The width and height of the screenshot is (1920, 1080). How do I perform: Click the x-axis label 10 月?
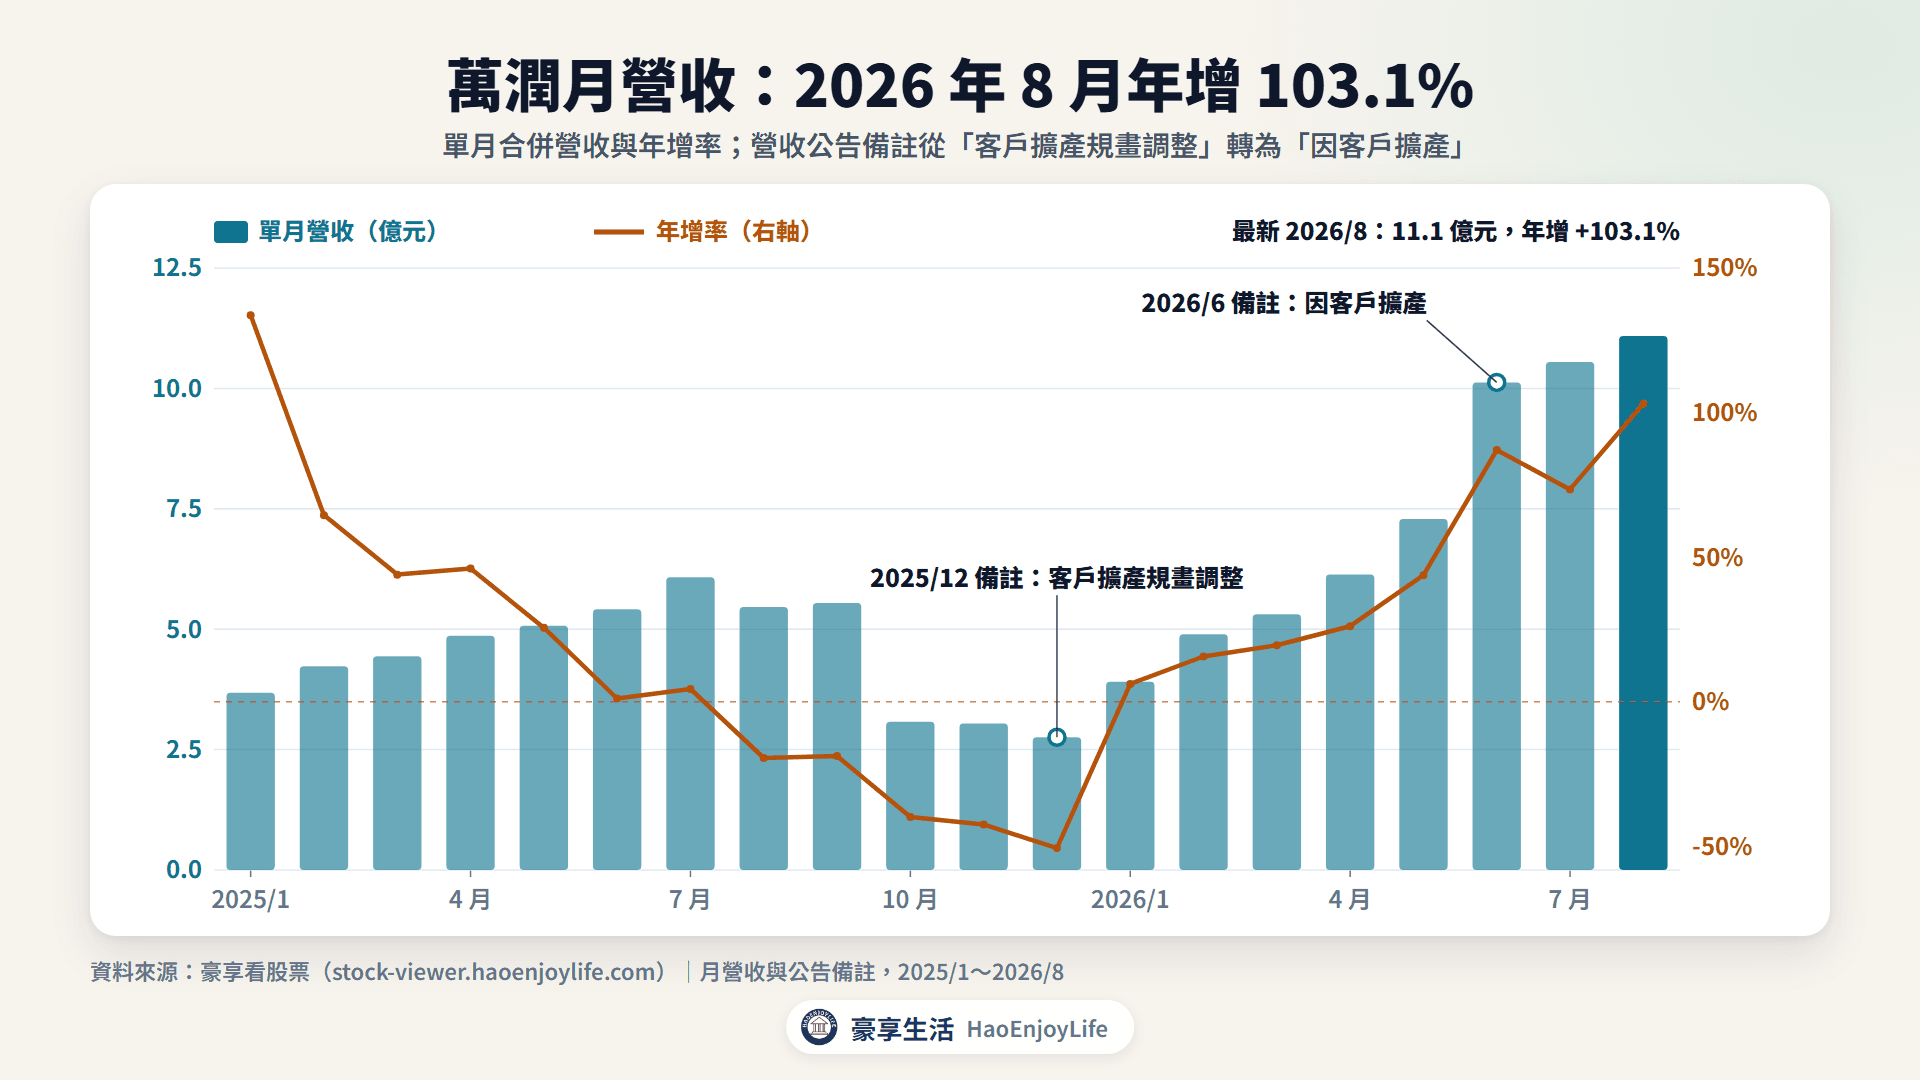point(910,900)
